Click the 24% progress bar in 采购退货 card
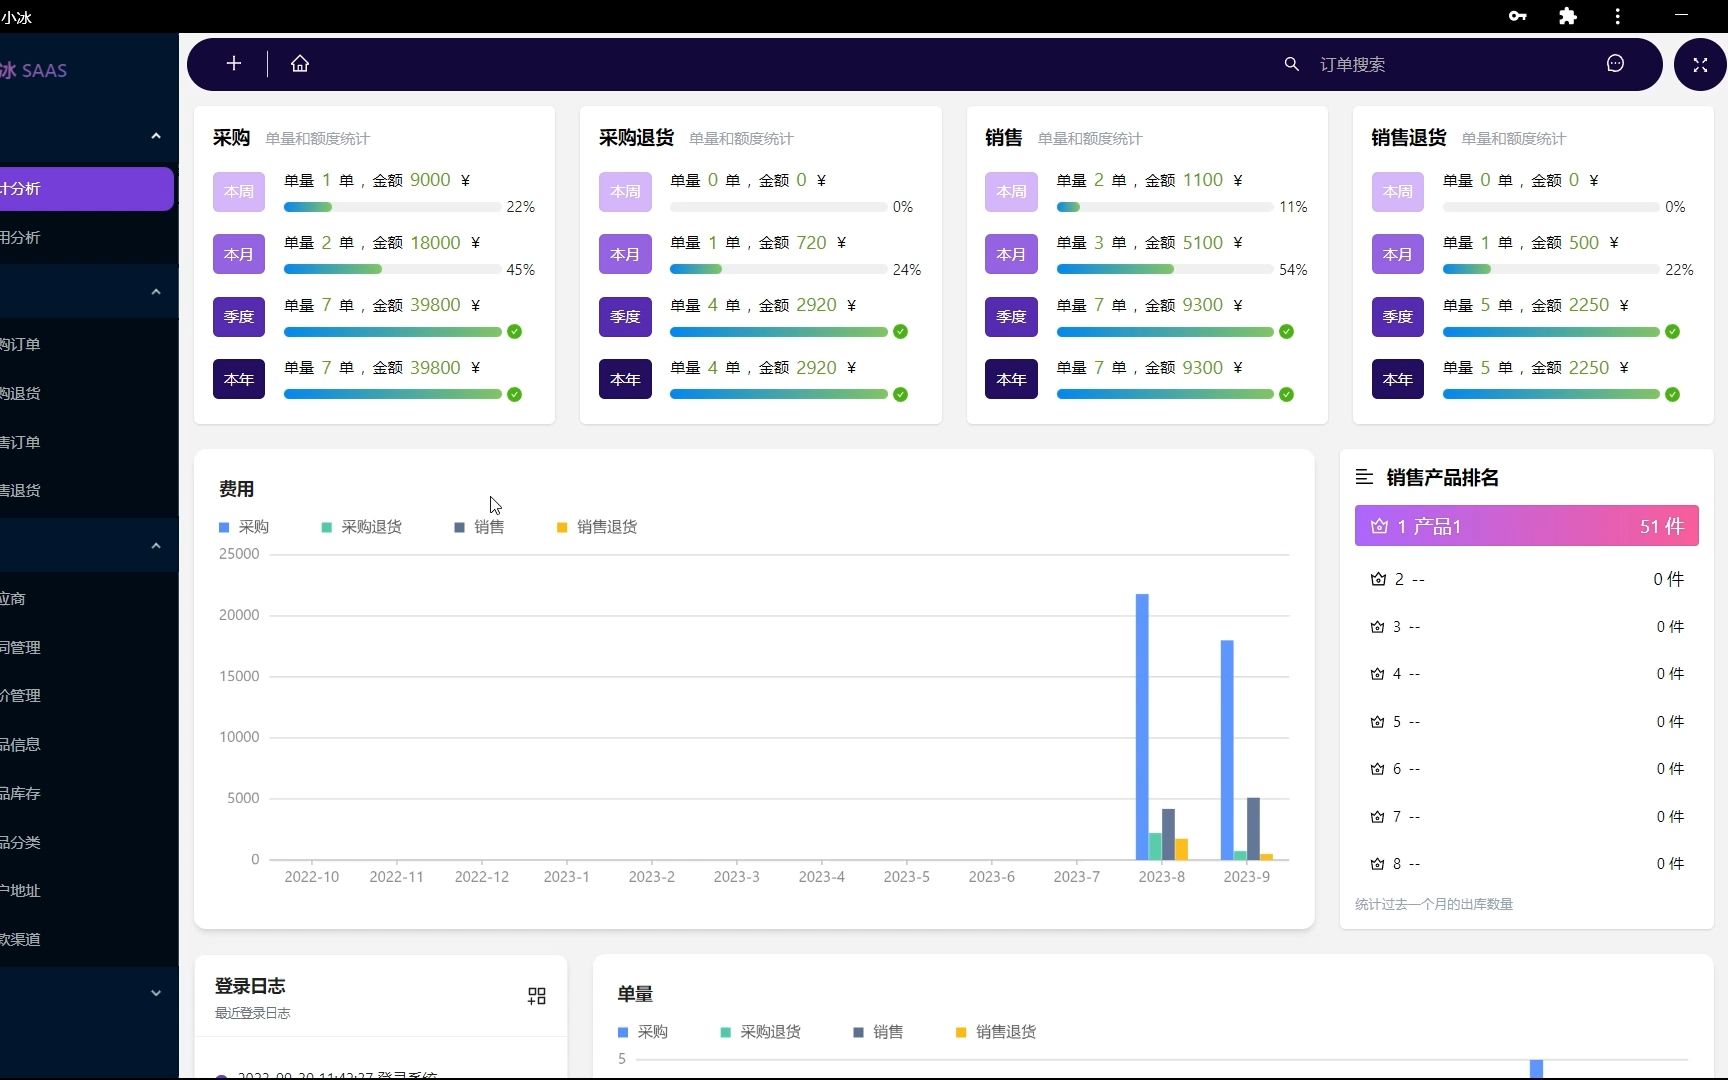 click(778, 270)
